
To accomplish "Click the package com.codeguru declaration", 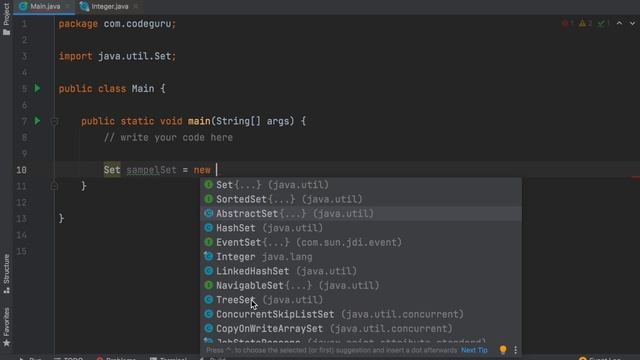I will [x=117, y=24].
